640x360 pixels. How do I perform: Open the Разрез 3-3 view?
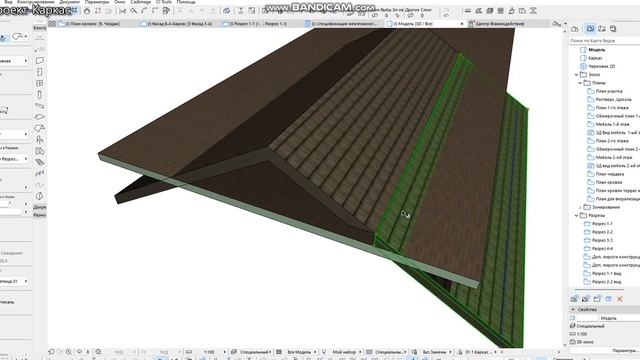click(x=602, y=240)
